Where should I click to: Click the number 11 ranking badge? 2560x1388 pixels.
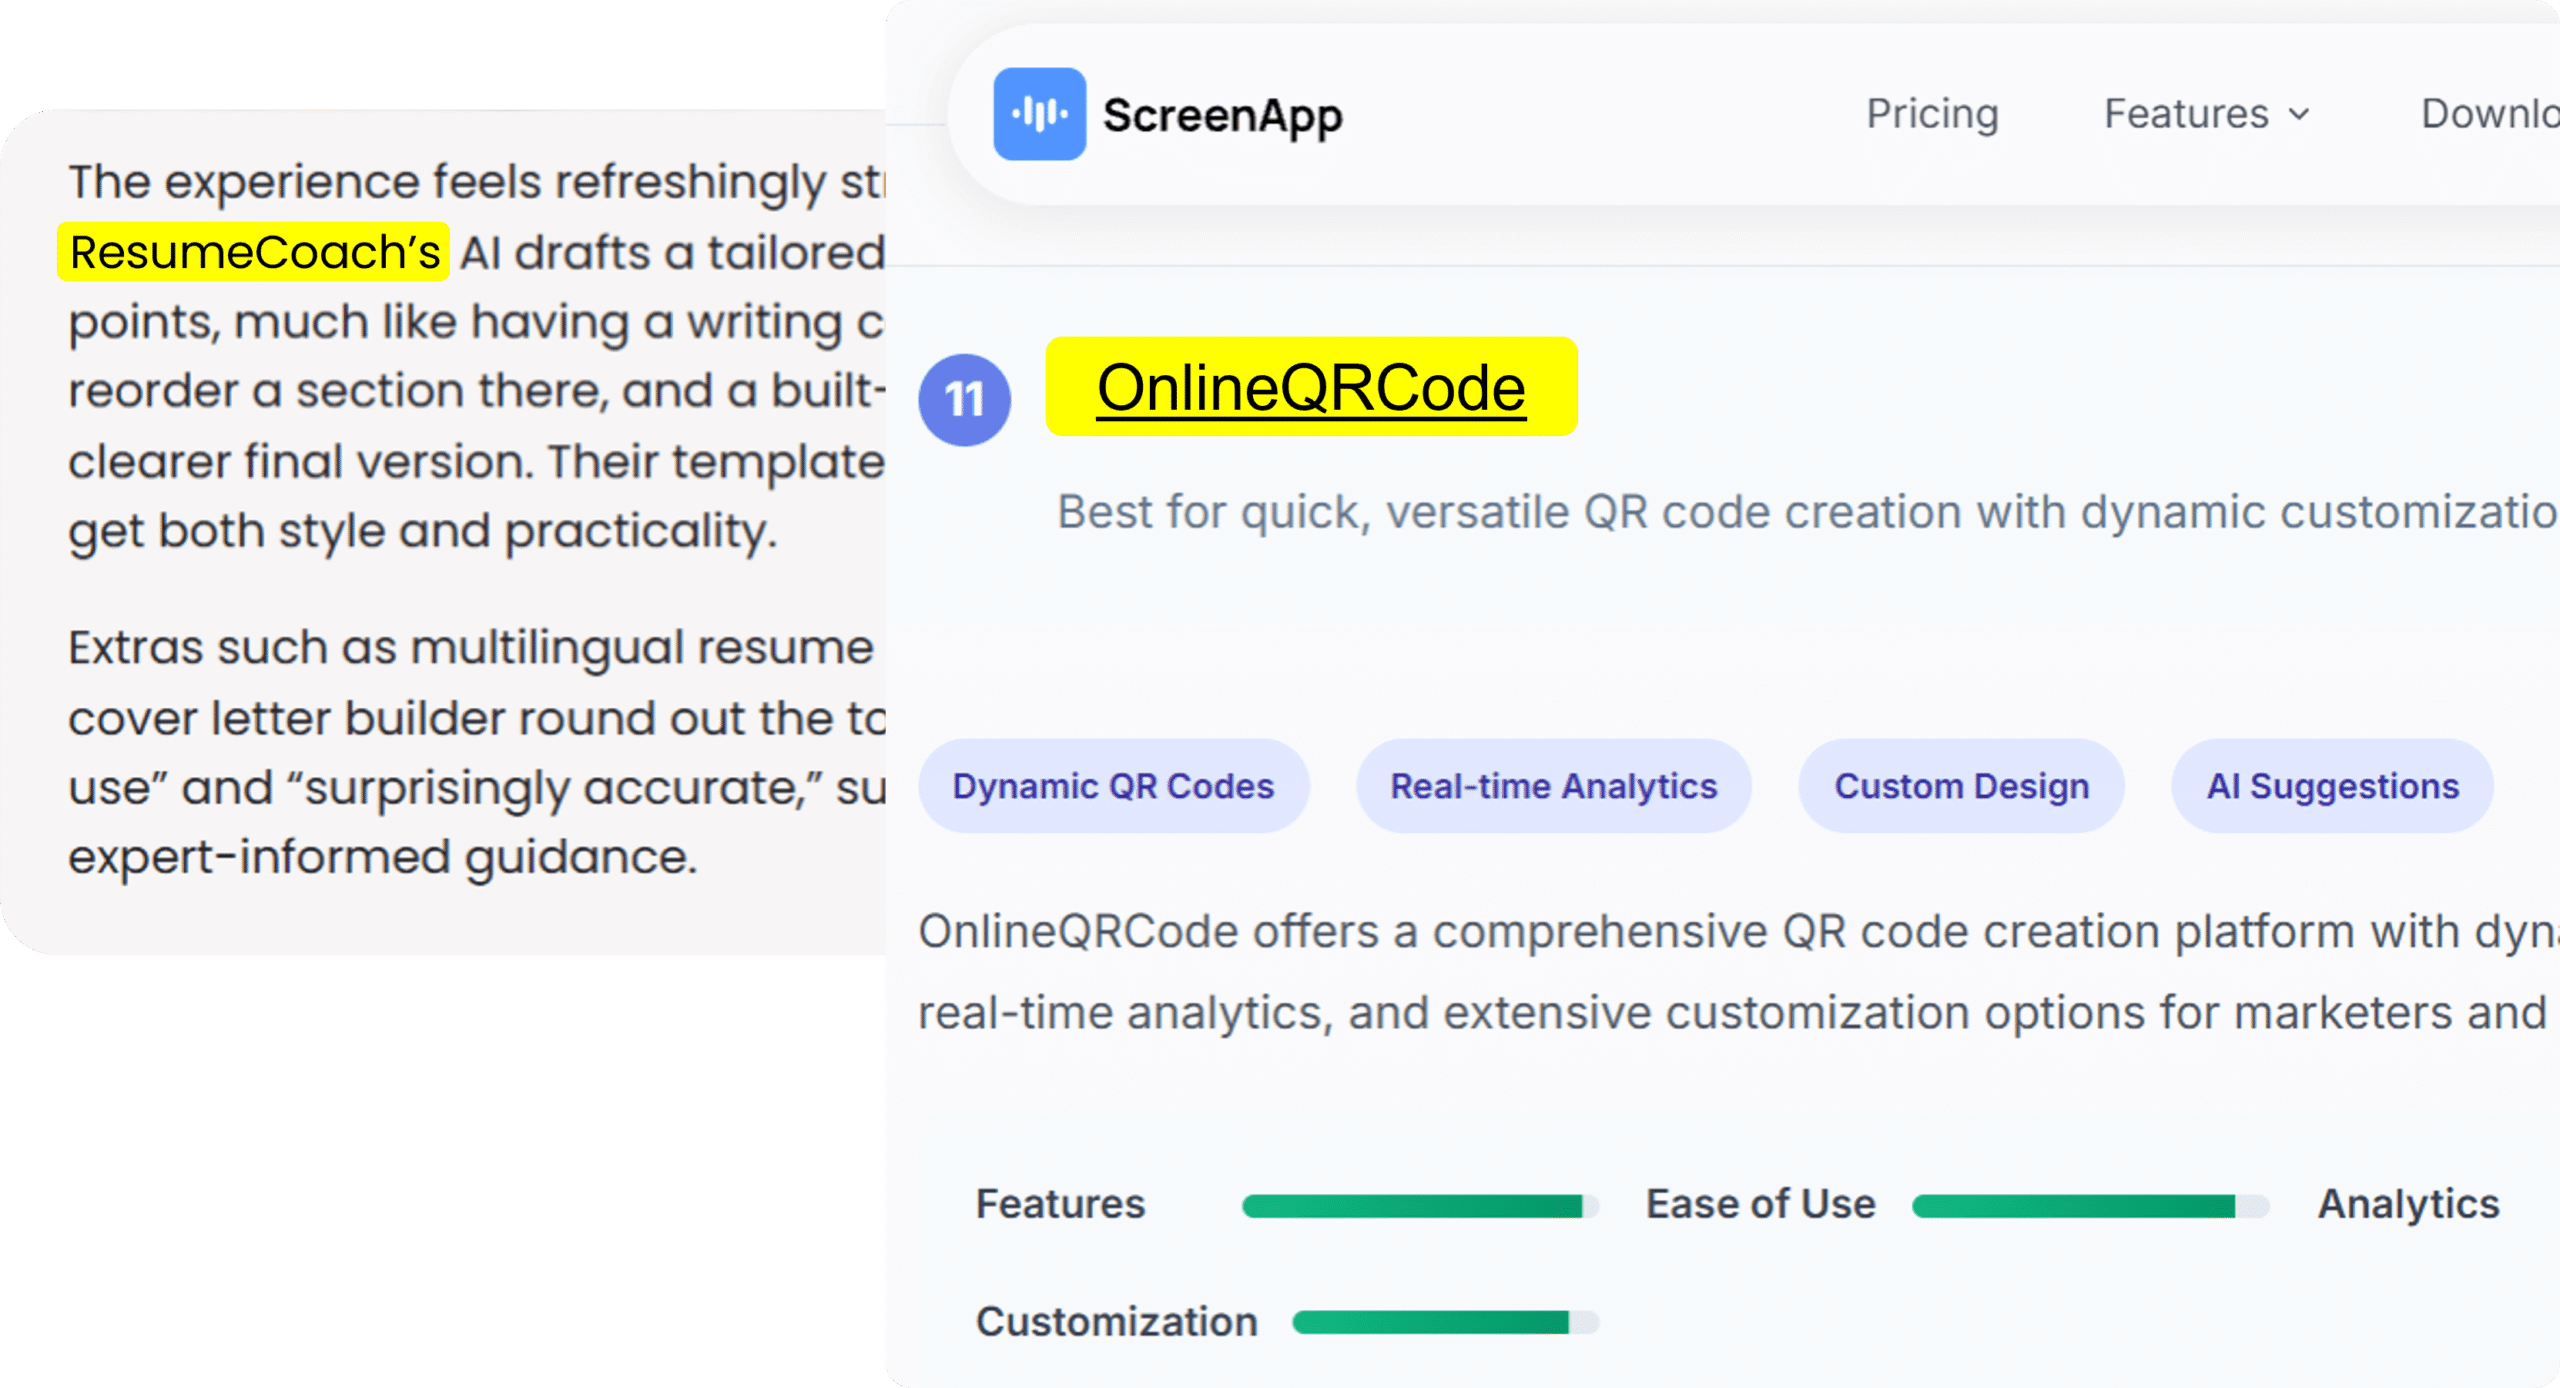964,400
